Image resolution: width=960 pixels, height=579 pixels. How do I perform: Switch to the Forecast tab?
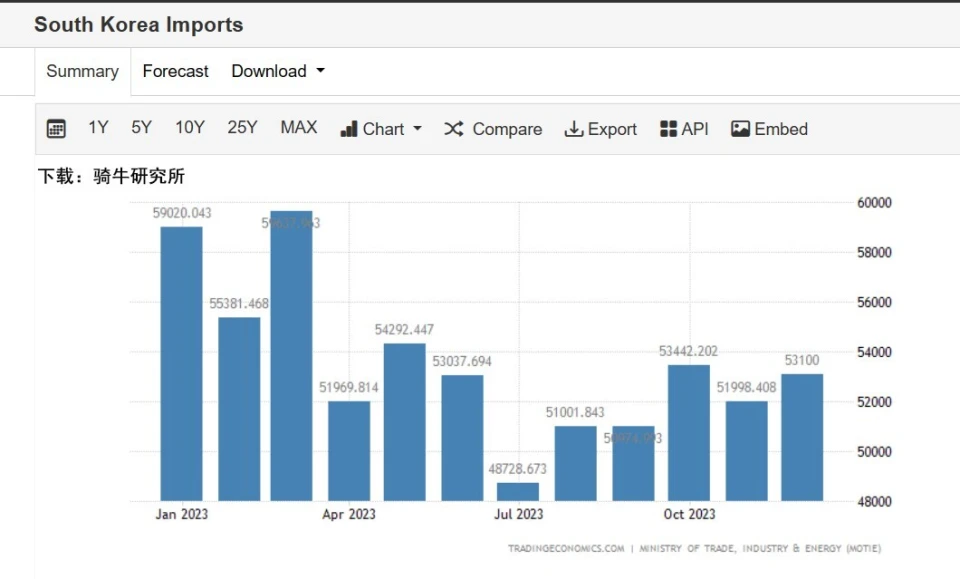point(175,71)
